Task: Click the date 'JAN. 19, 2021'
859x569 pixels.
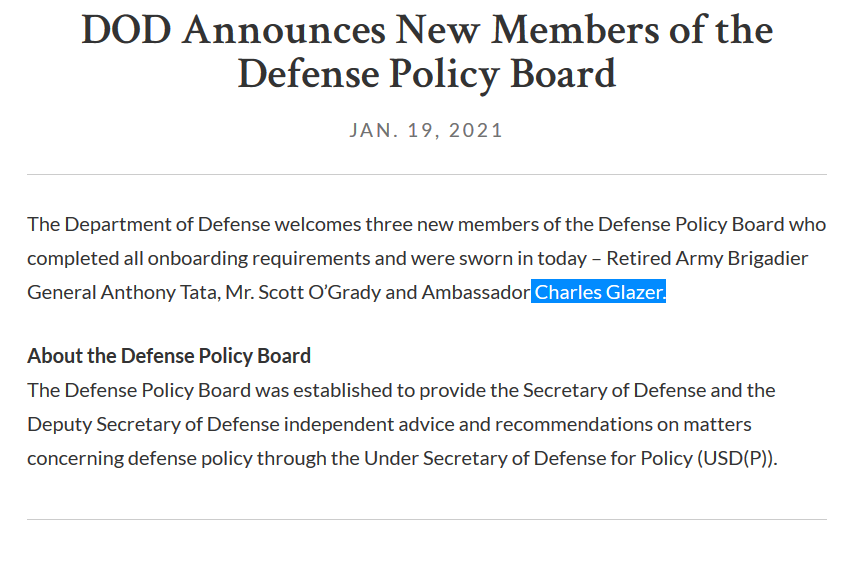Action: [426, 130]
